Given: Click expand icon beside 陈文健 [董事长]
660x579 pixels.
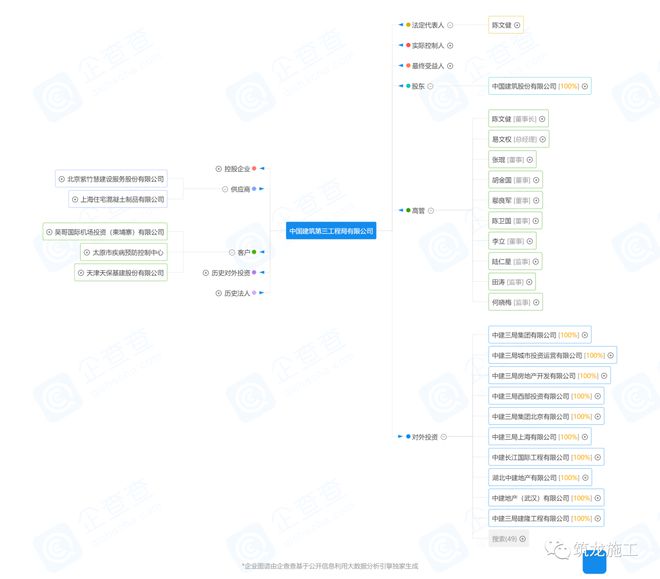Looking at the screenshot, I should 542,119.
